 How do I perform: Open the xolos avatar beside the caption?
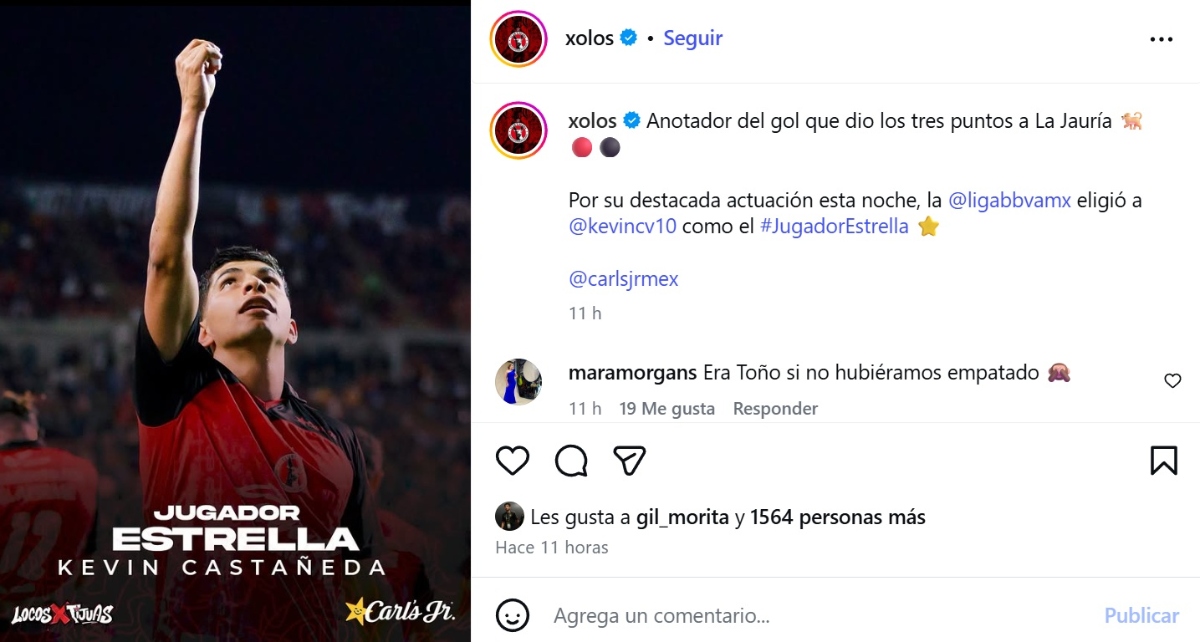[518, 130]
